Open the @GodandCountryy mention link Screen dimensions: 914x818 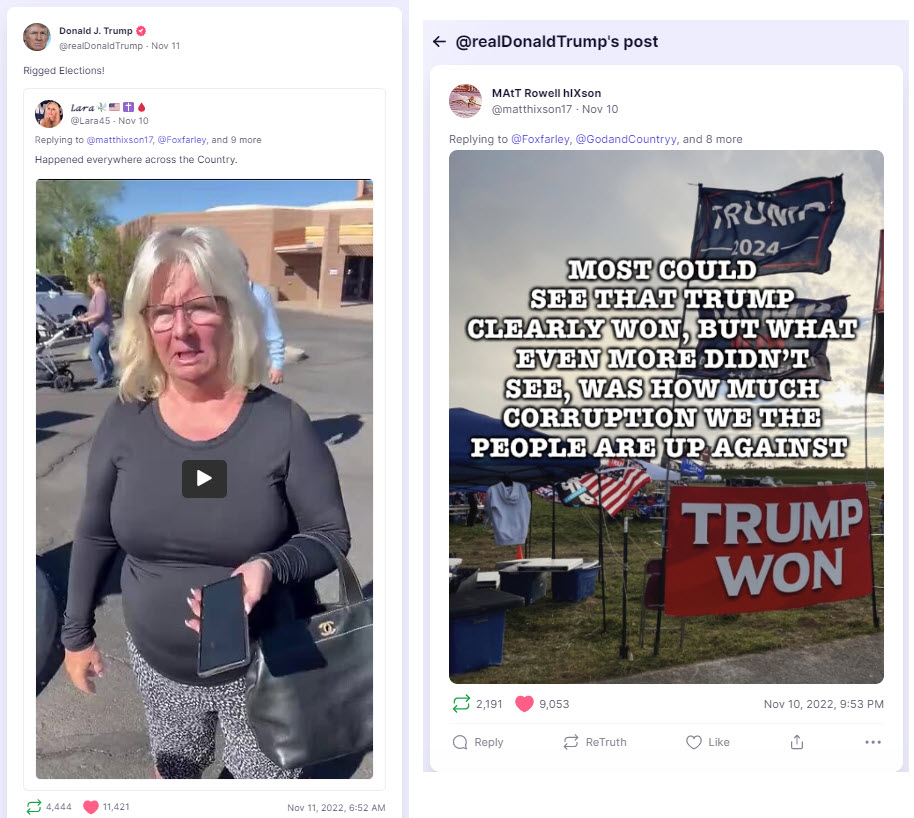(x=626, y=139)
